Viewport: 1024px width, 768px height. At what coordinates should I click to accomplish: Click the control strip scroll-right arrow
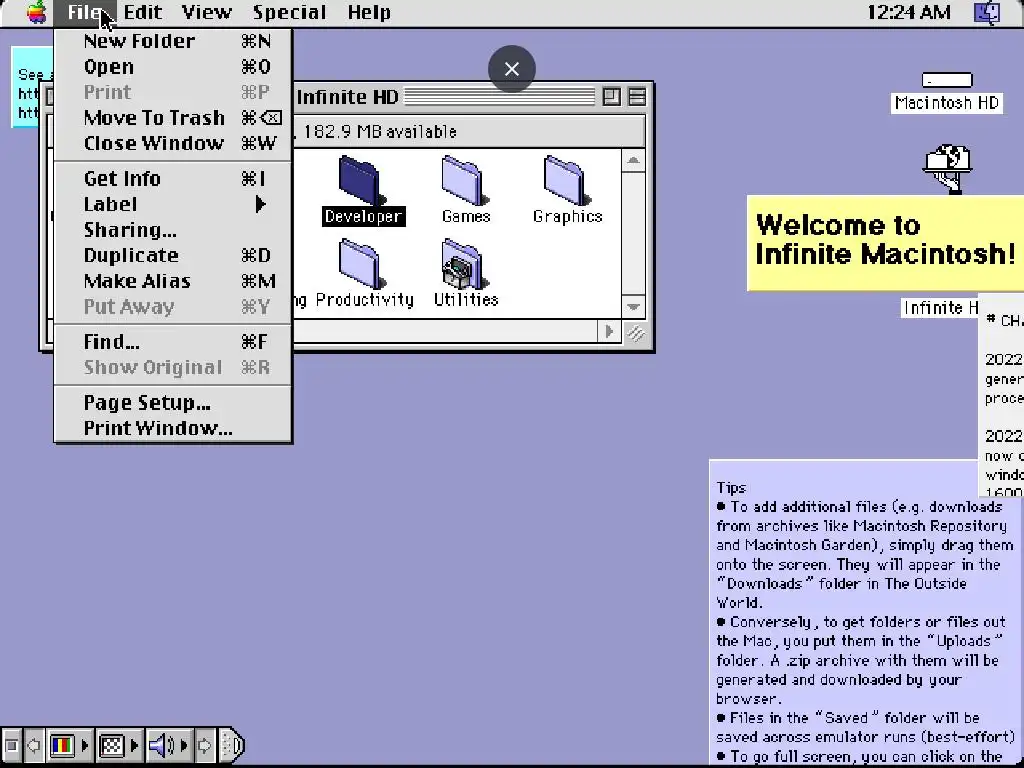pyautogui.click(x=204, y=744)
